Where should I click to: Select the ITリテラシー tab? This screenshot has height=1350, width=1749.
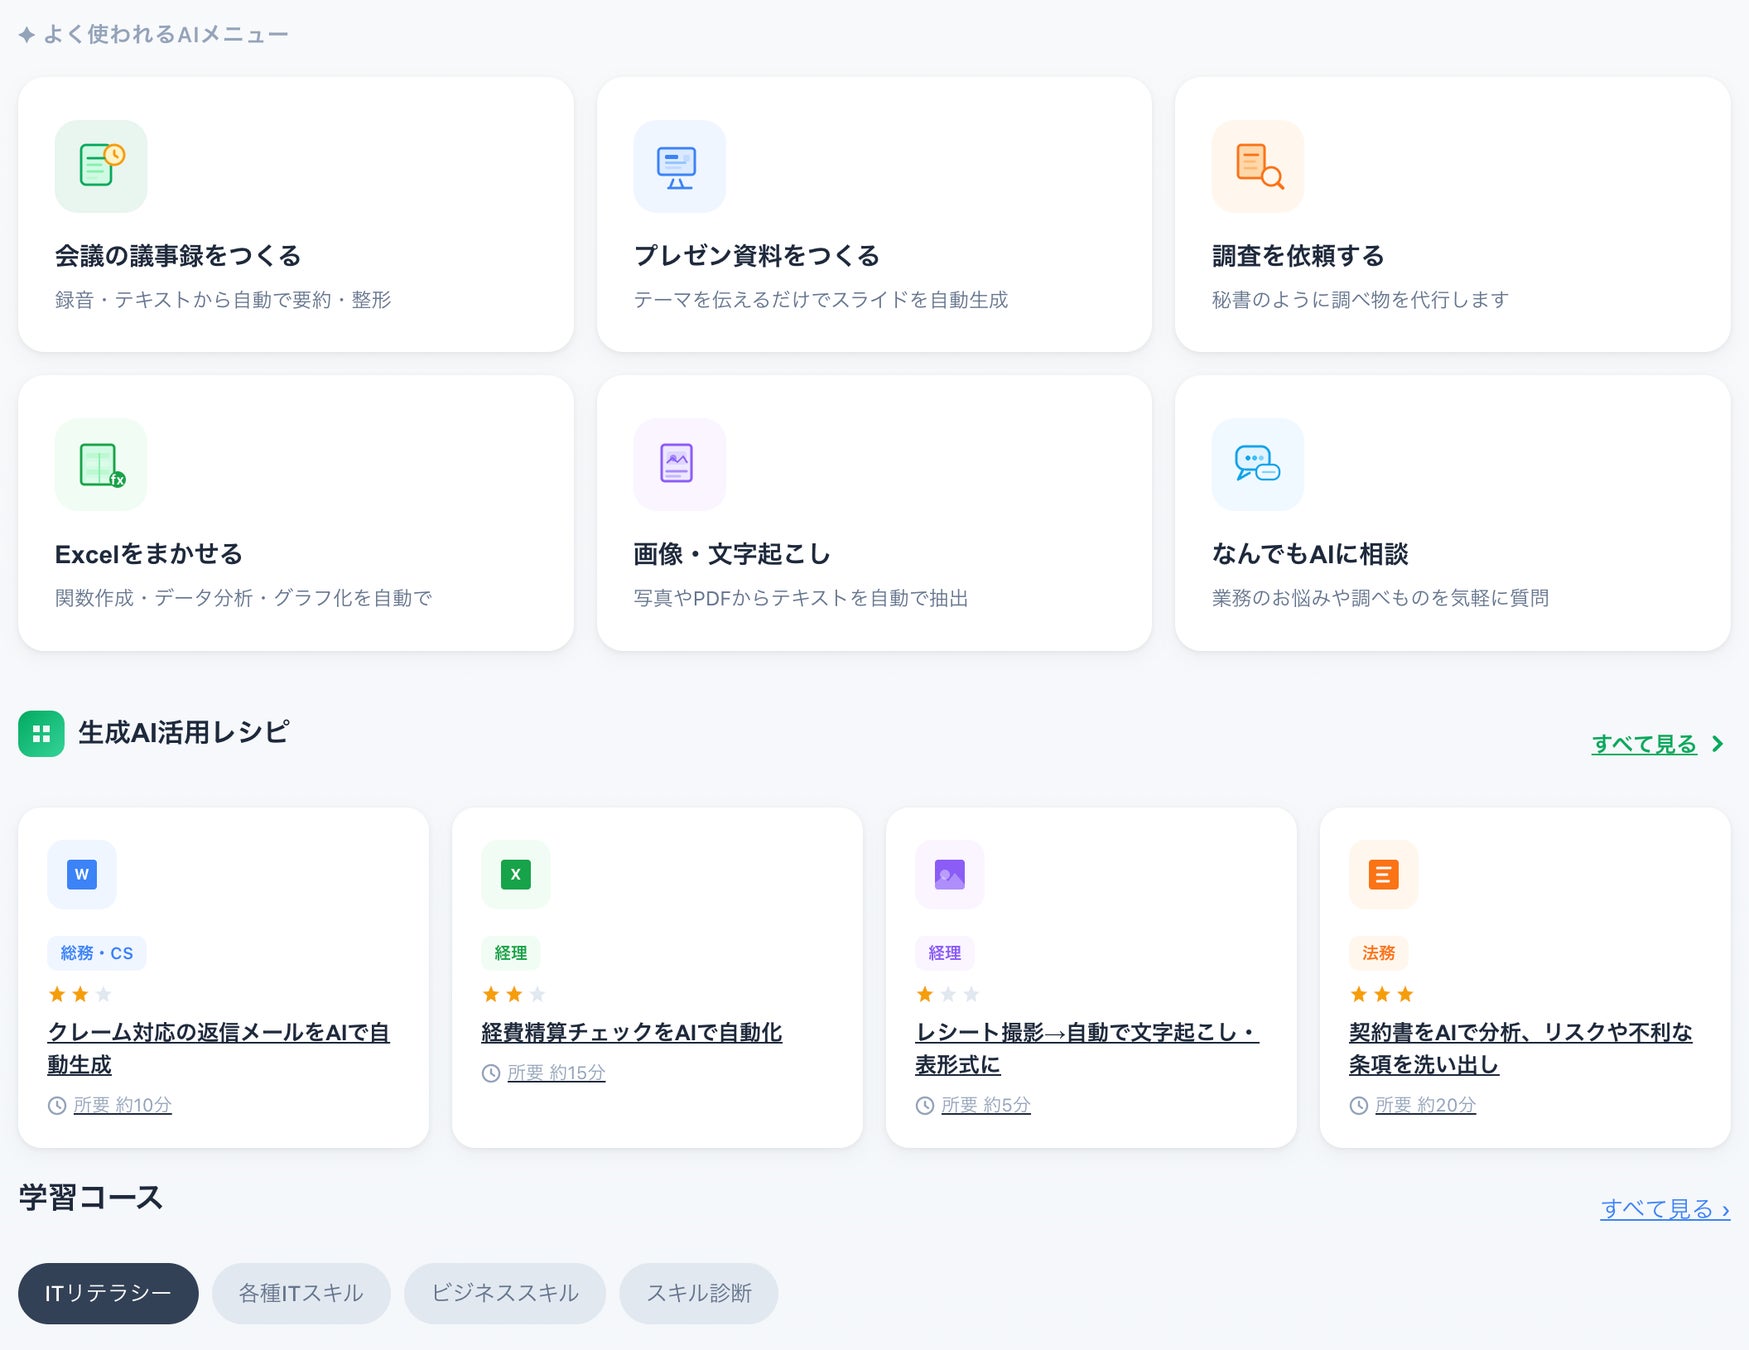click(x=108, y=1293)
